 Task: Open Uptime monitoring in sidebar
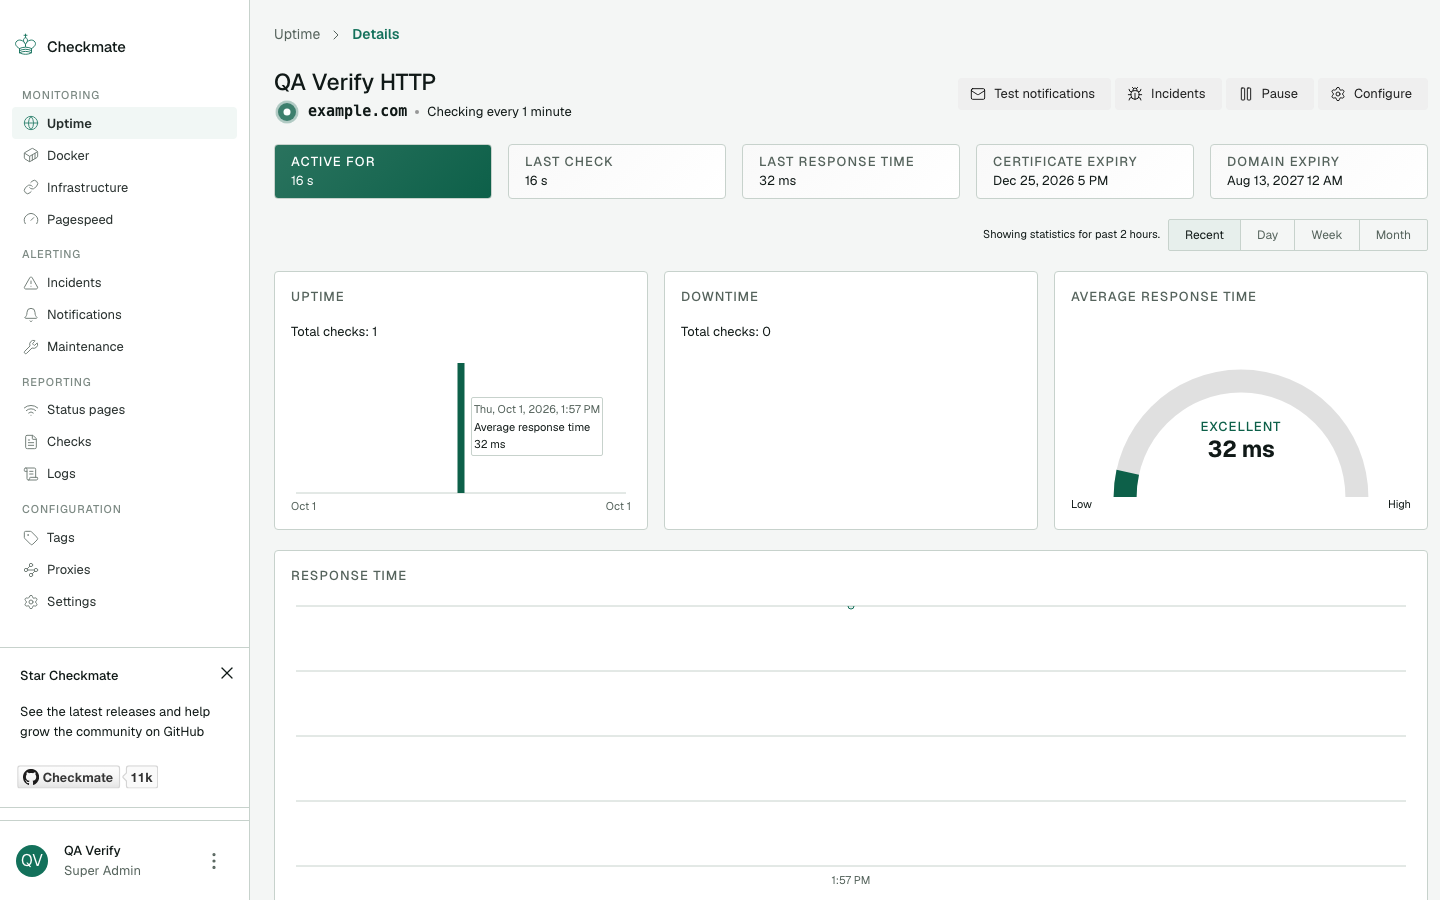pos(124,123)
